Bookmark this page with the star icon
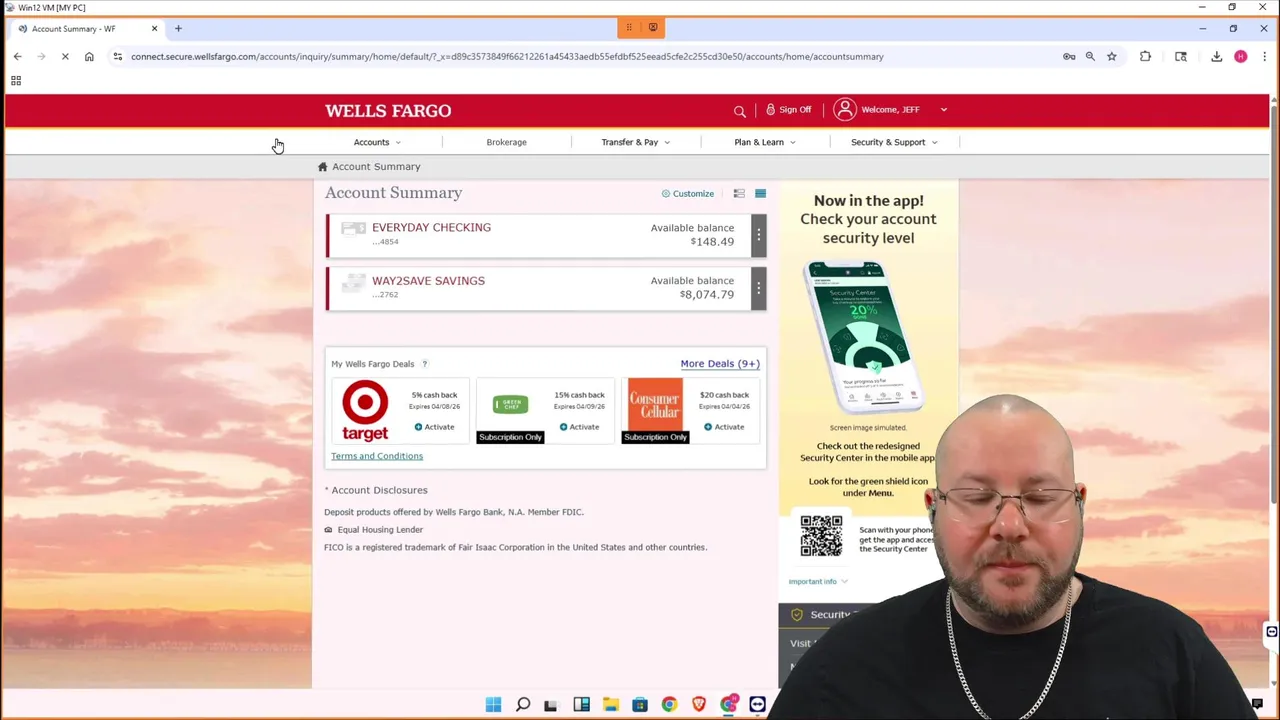The width and height of the screenshot is (1280, 720). pyautogui.click(x=1111, y=57)
